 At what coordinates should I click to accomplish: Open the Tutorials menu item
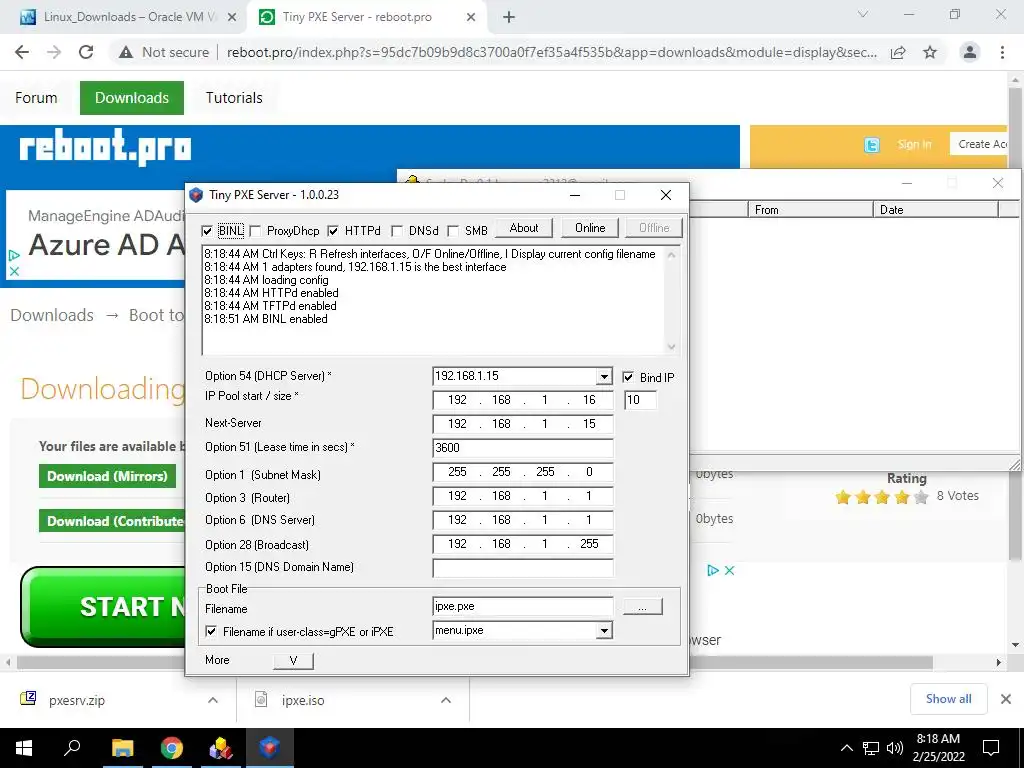[x=234, y=98]
